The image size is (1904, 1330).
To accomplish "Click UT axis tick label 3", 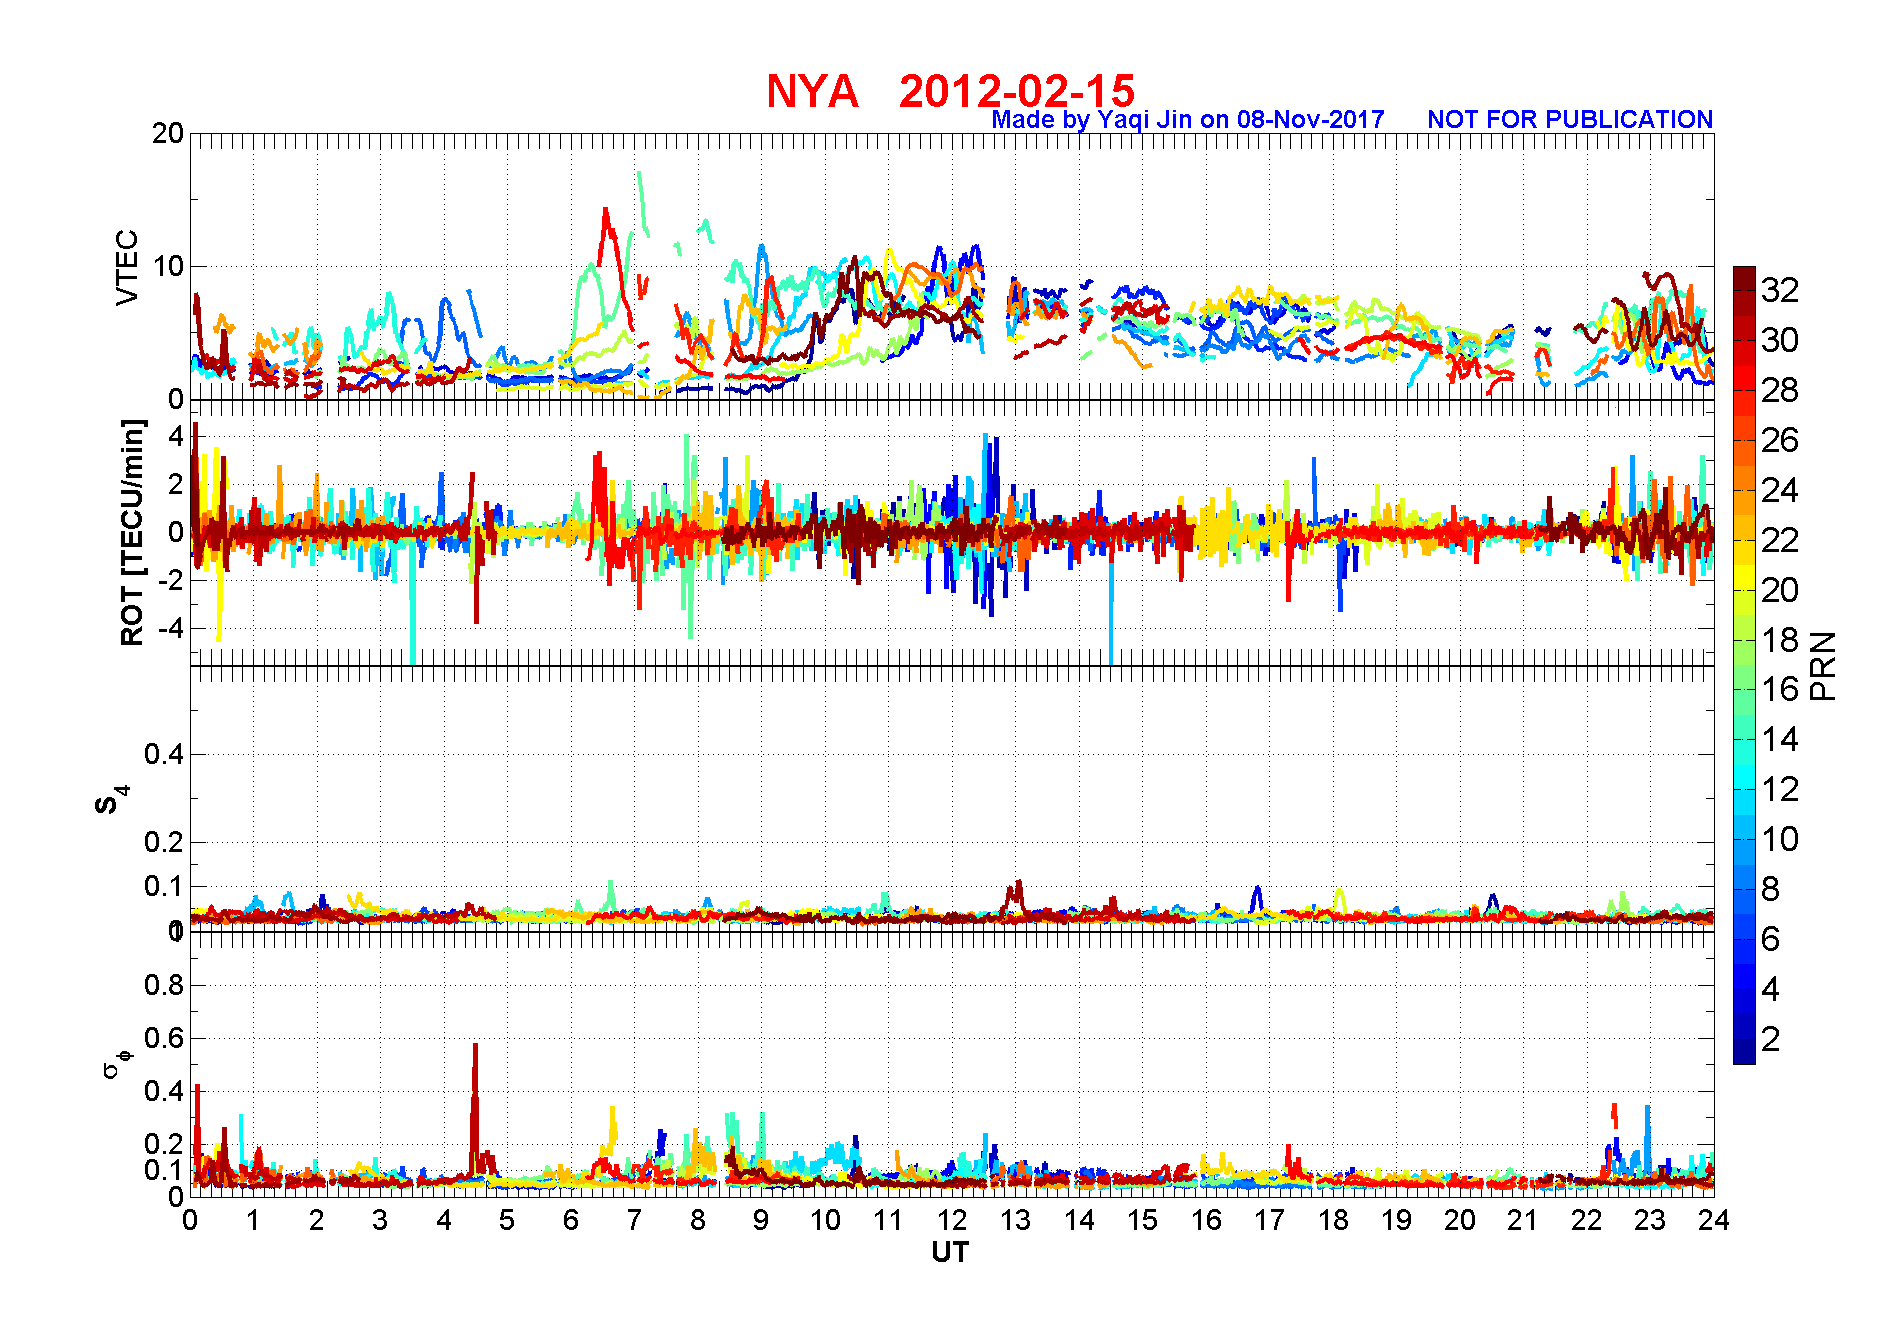I will tap(380, 1220).
